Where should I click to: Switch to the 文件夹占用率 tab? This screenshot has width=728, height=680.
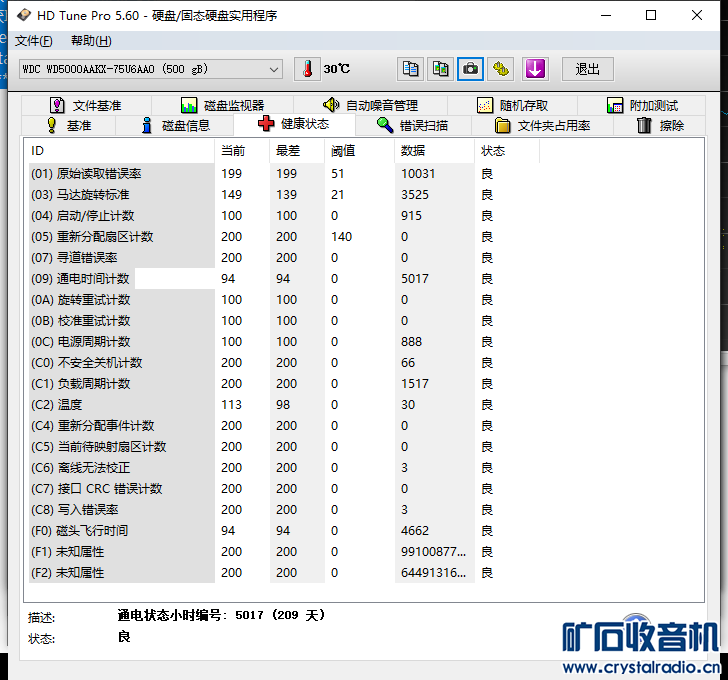(542, 125)
